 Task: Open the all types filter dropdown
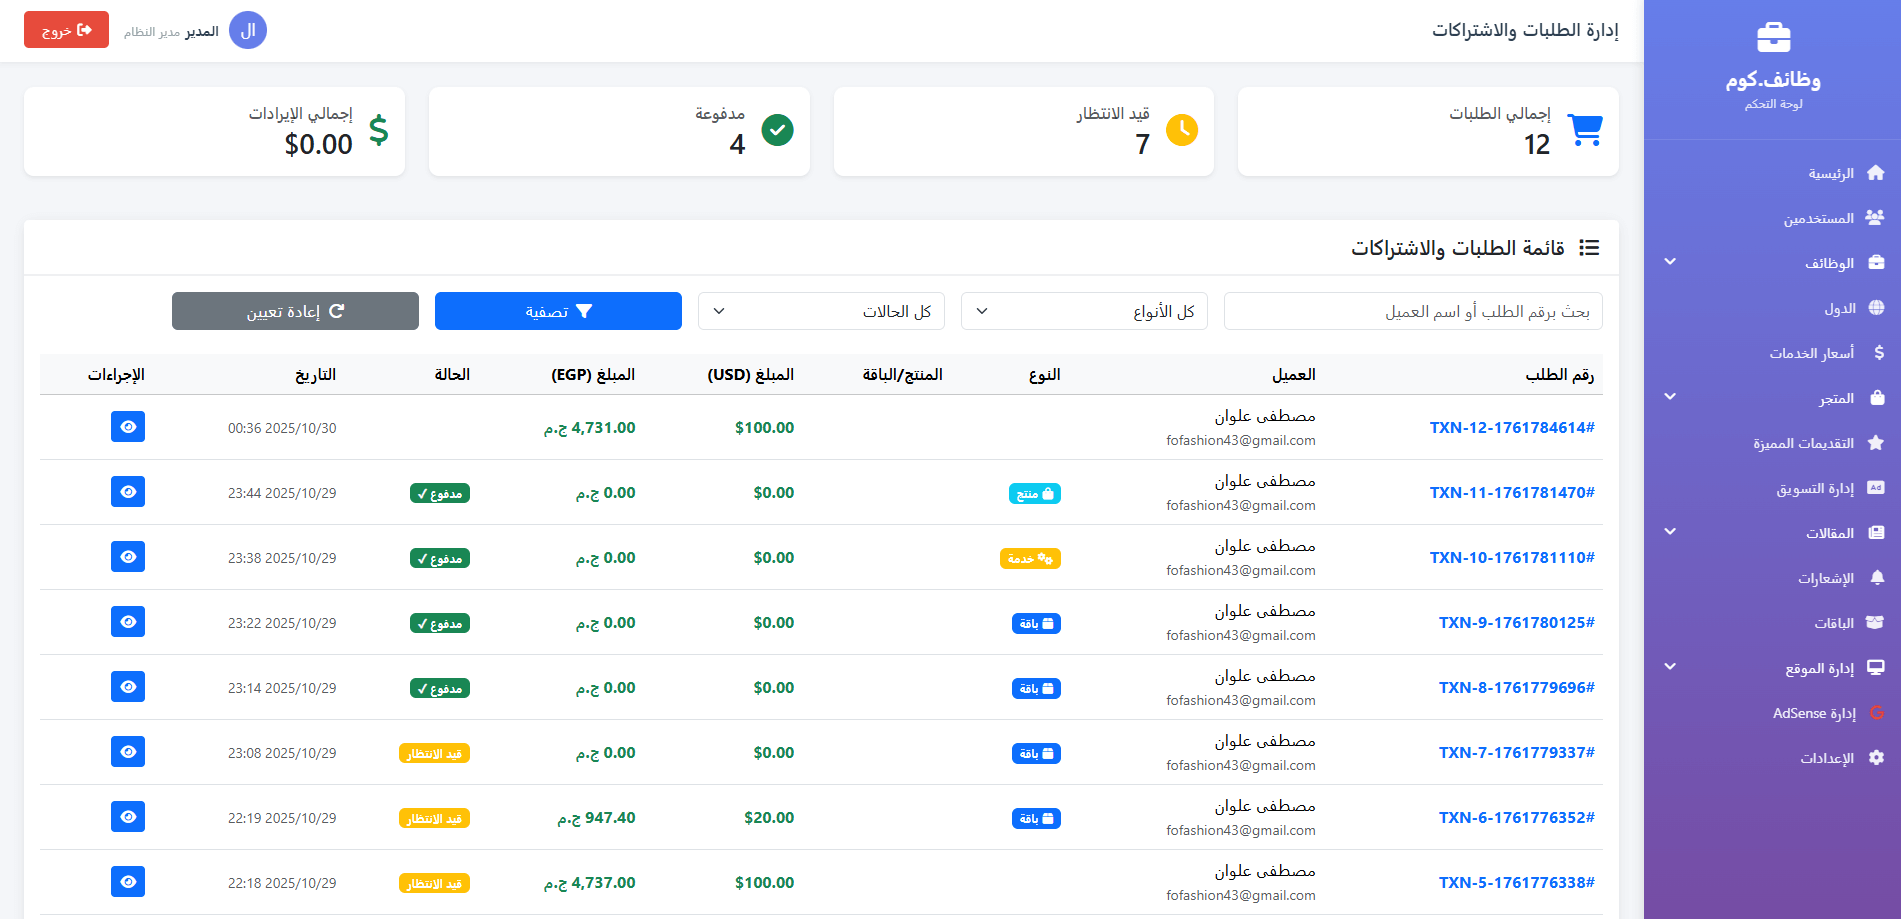click(1083, 311)
